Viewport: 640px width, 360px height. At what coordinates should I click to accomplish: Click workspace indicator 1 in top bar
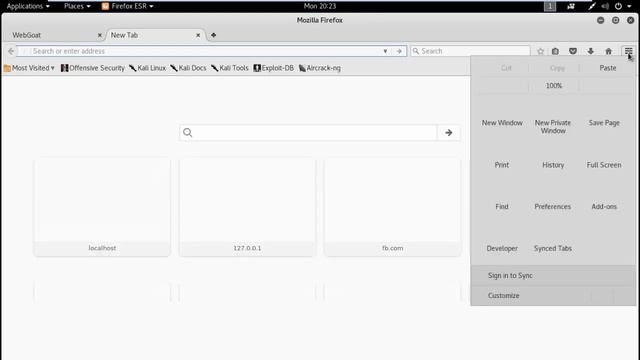click(550, 6)
